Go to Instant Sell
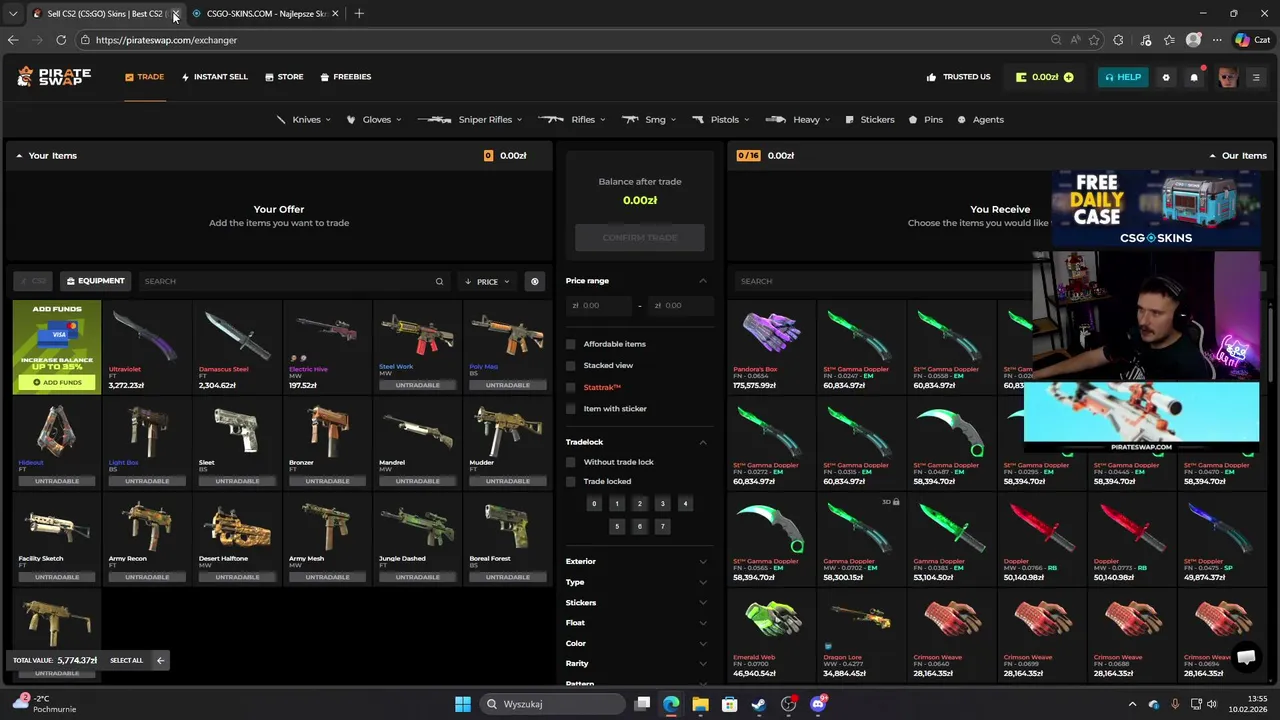The height and width of the screenshot is (720, 1280). pyautogui.click(x=214, y=77)
